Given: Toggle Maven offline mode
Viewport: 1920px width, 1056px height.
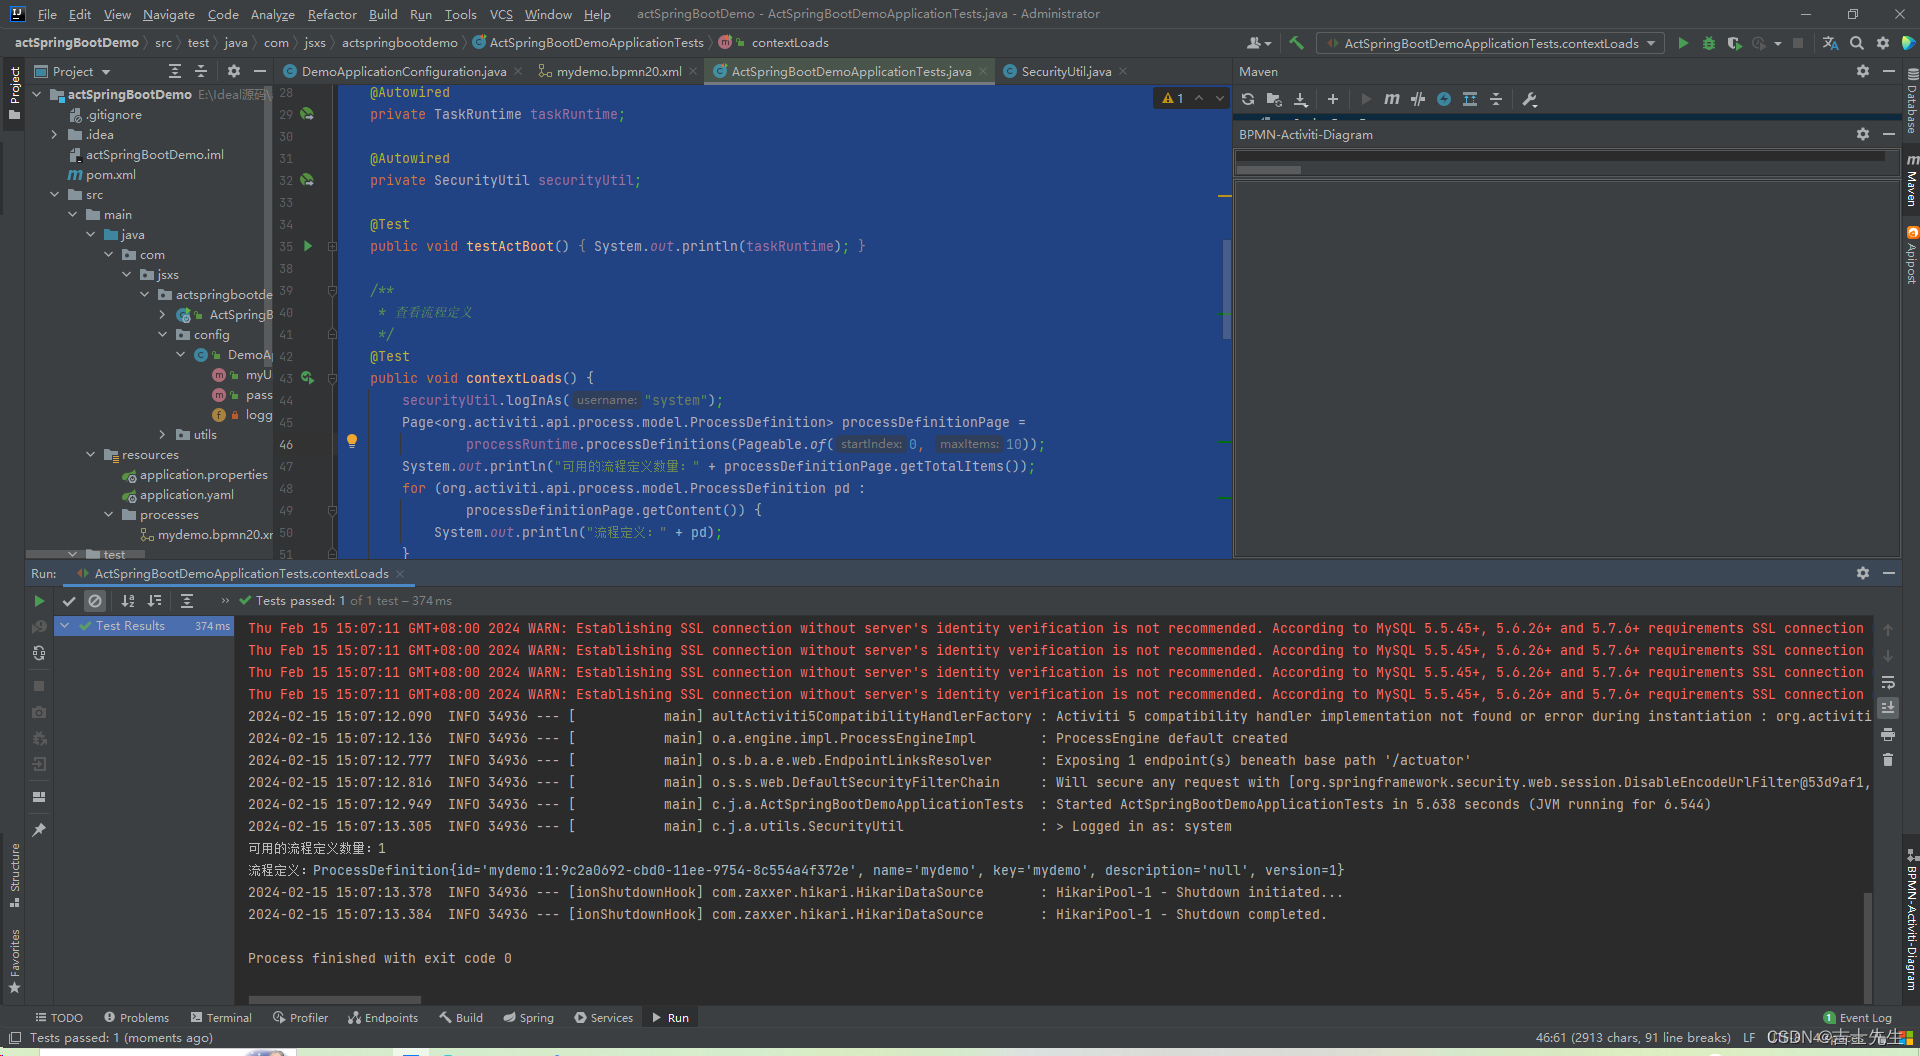Looking at the screenshot, I should [1418, 99].
